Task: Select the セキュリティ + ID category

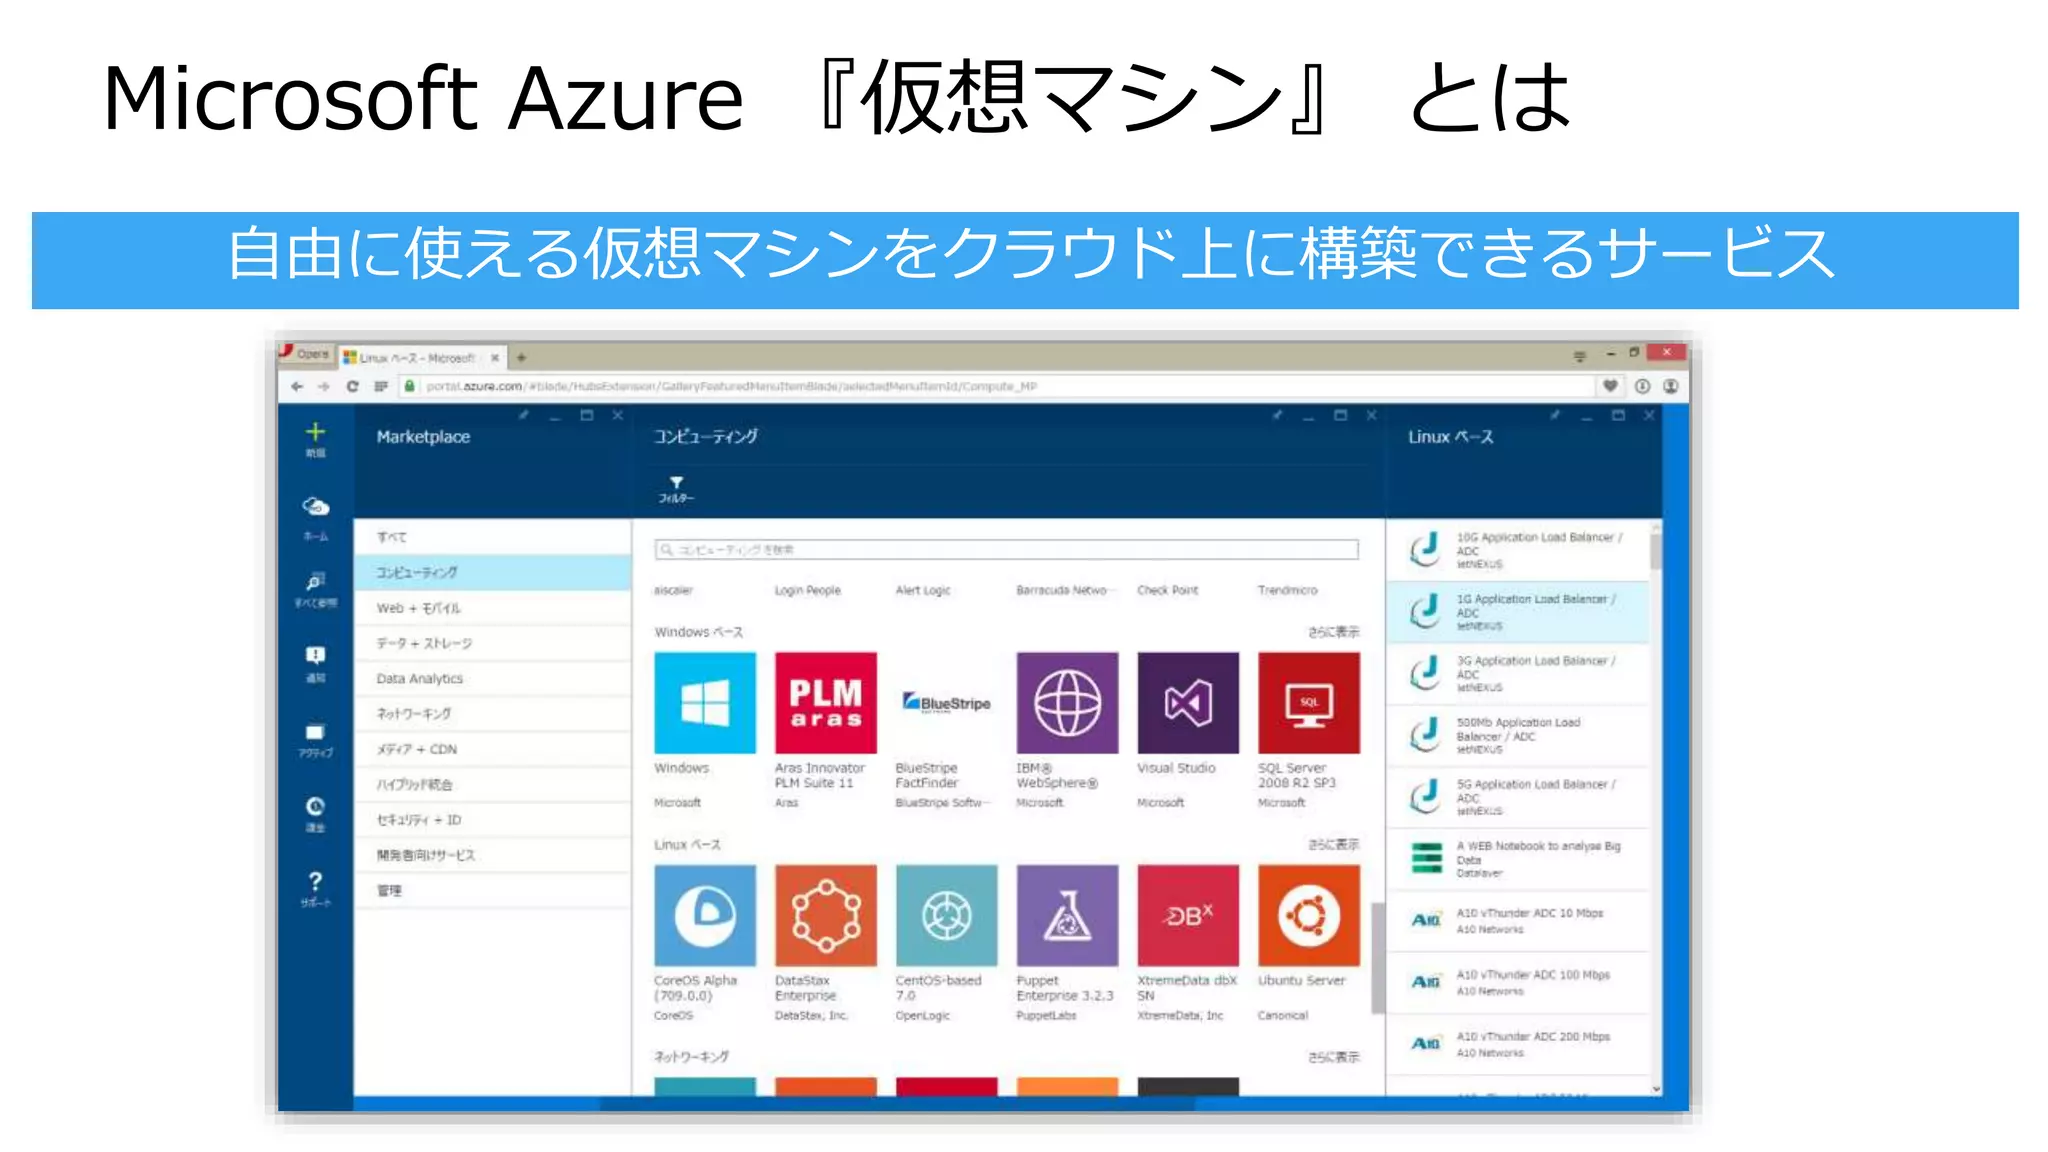Action: [492, 820]
